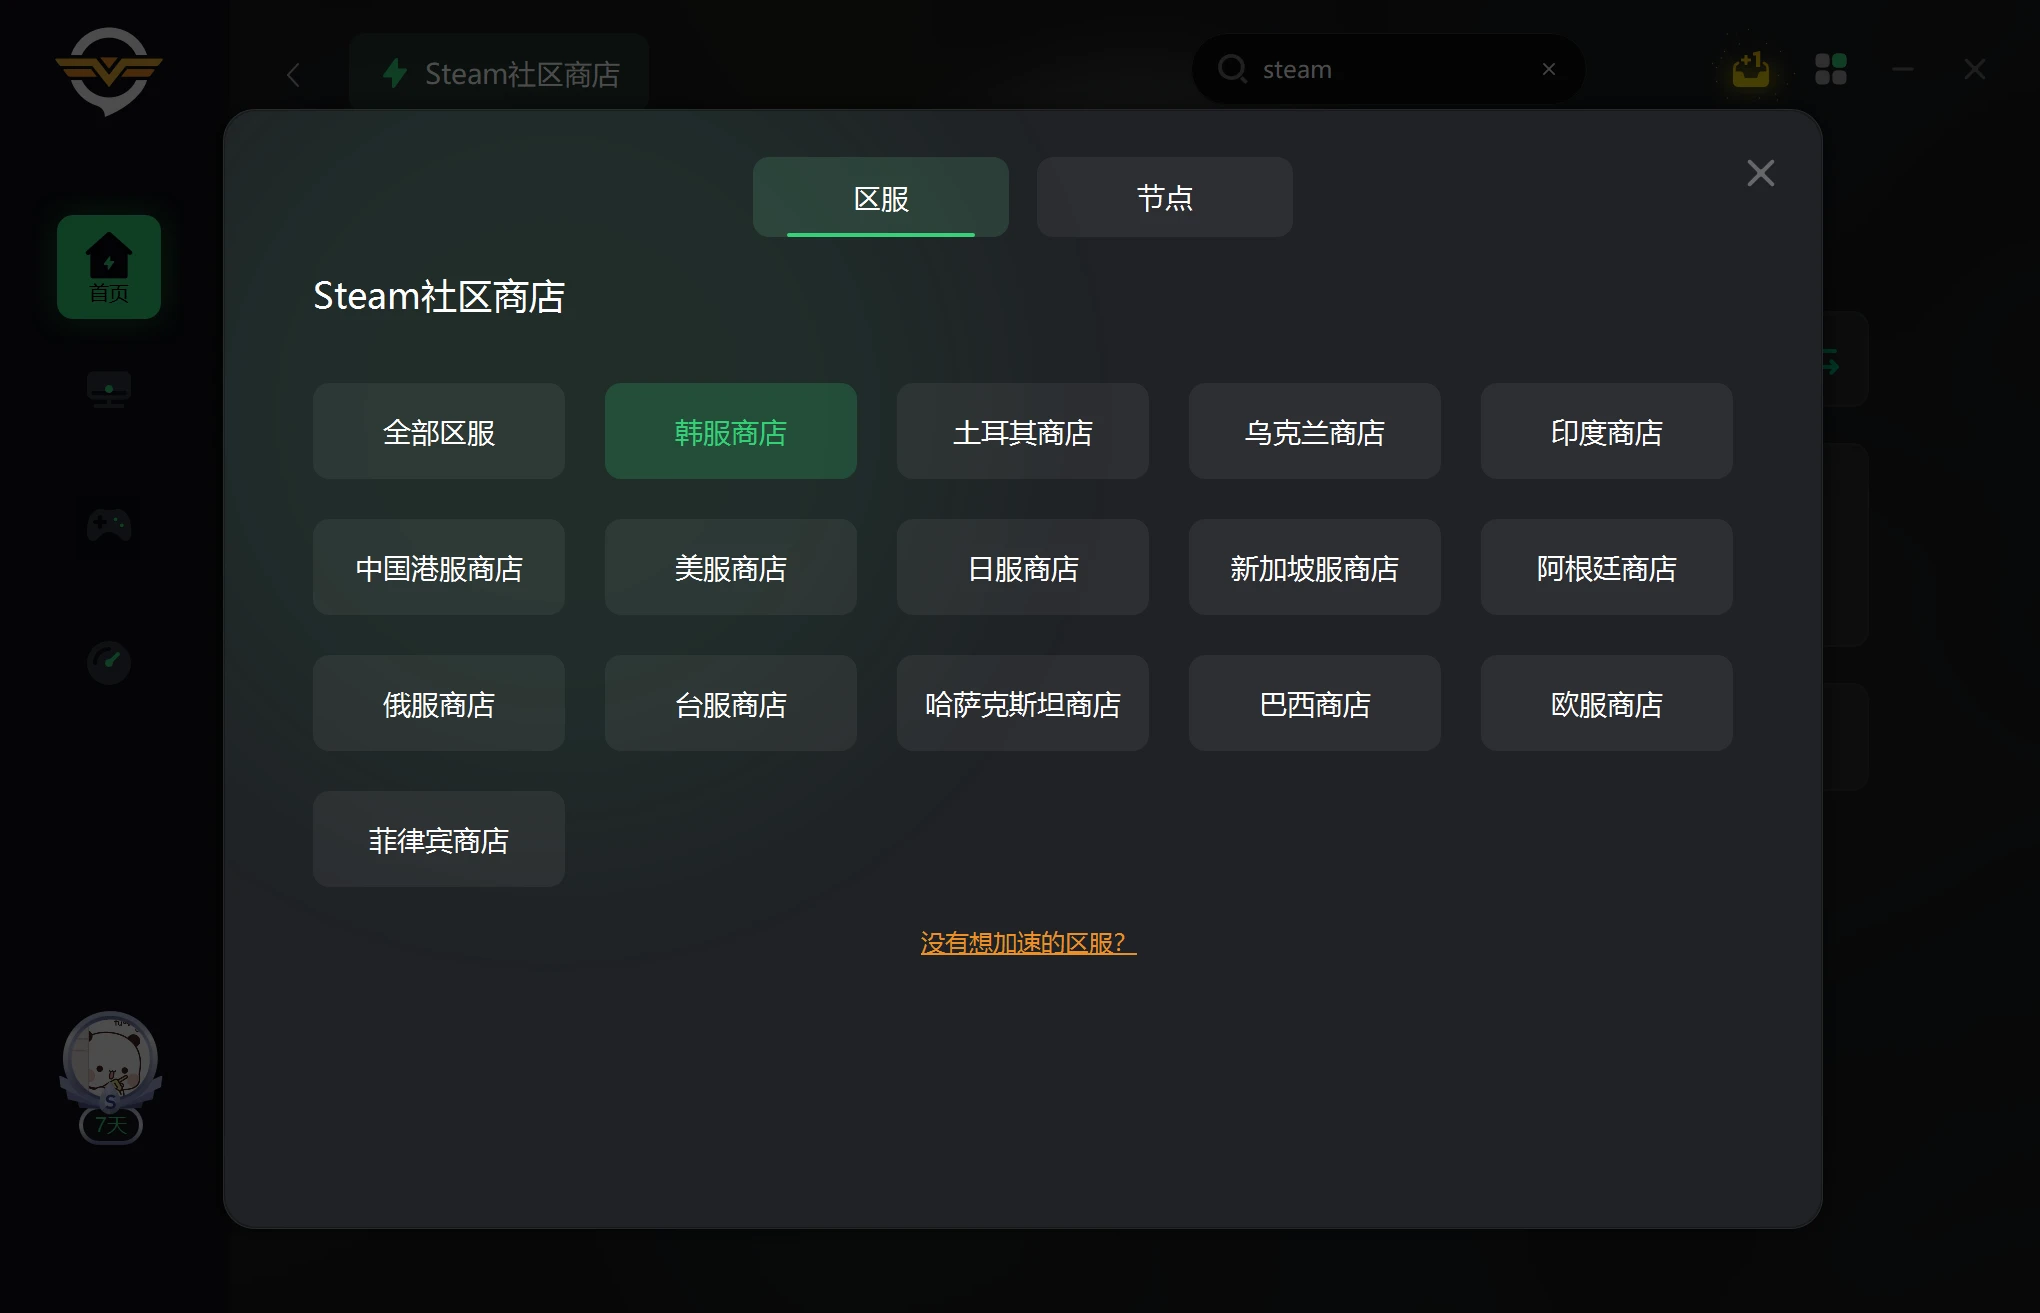This screenshot has height=1313, width=2040.
Task: Open the four-square grid menu icon
Action: [1831, 70]
